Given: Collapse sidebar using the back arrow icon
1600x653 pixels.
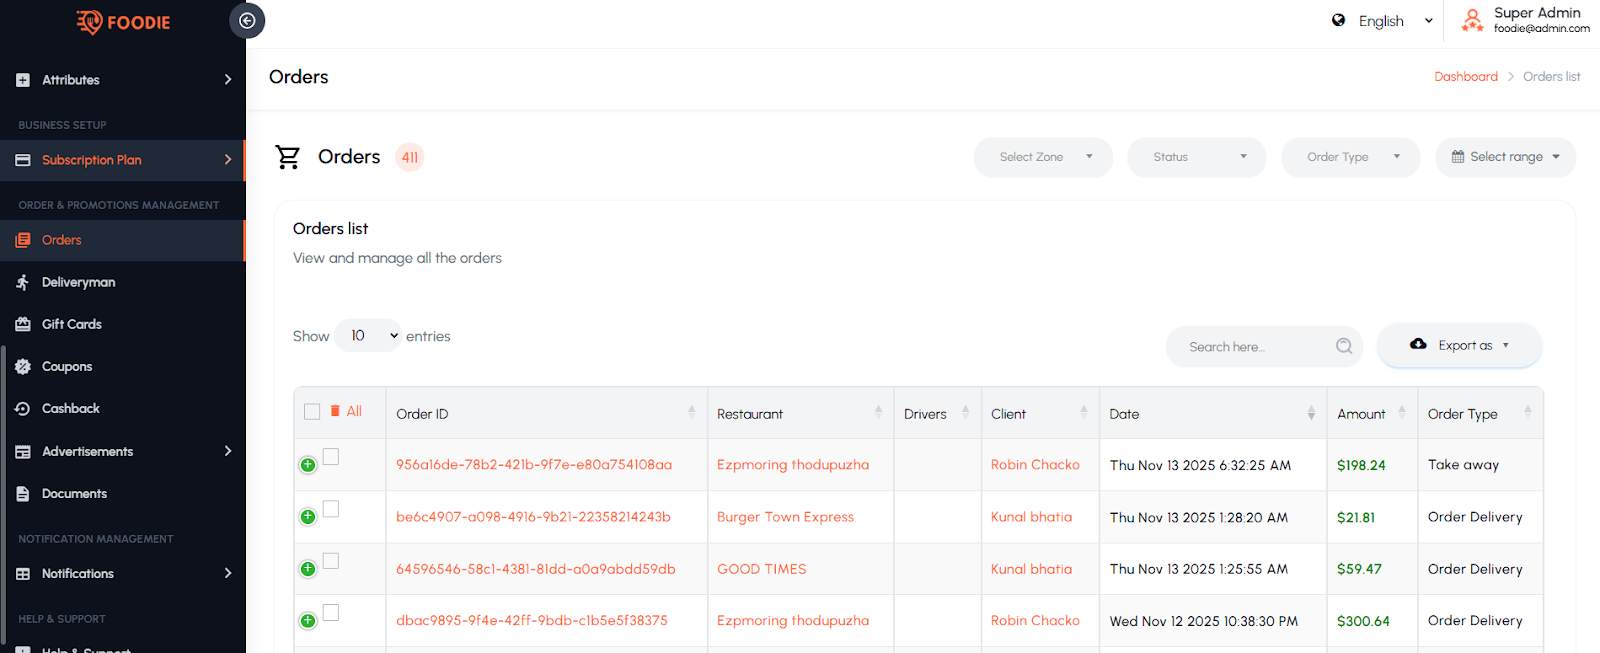Looking at the screenshot, I should coord(247,21).
